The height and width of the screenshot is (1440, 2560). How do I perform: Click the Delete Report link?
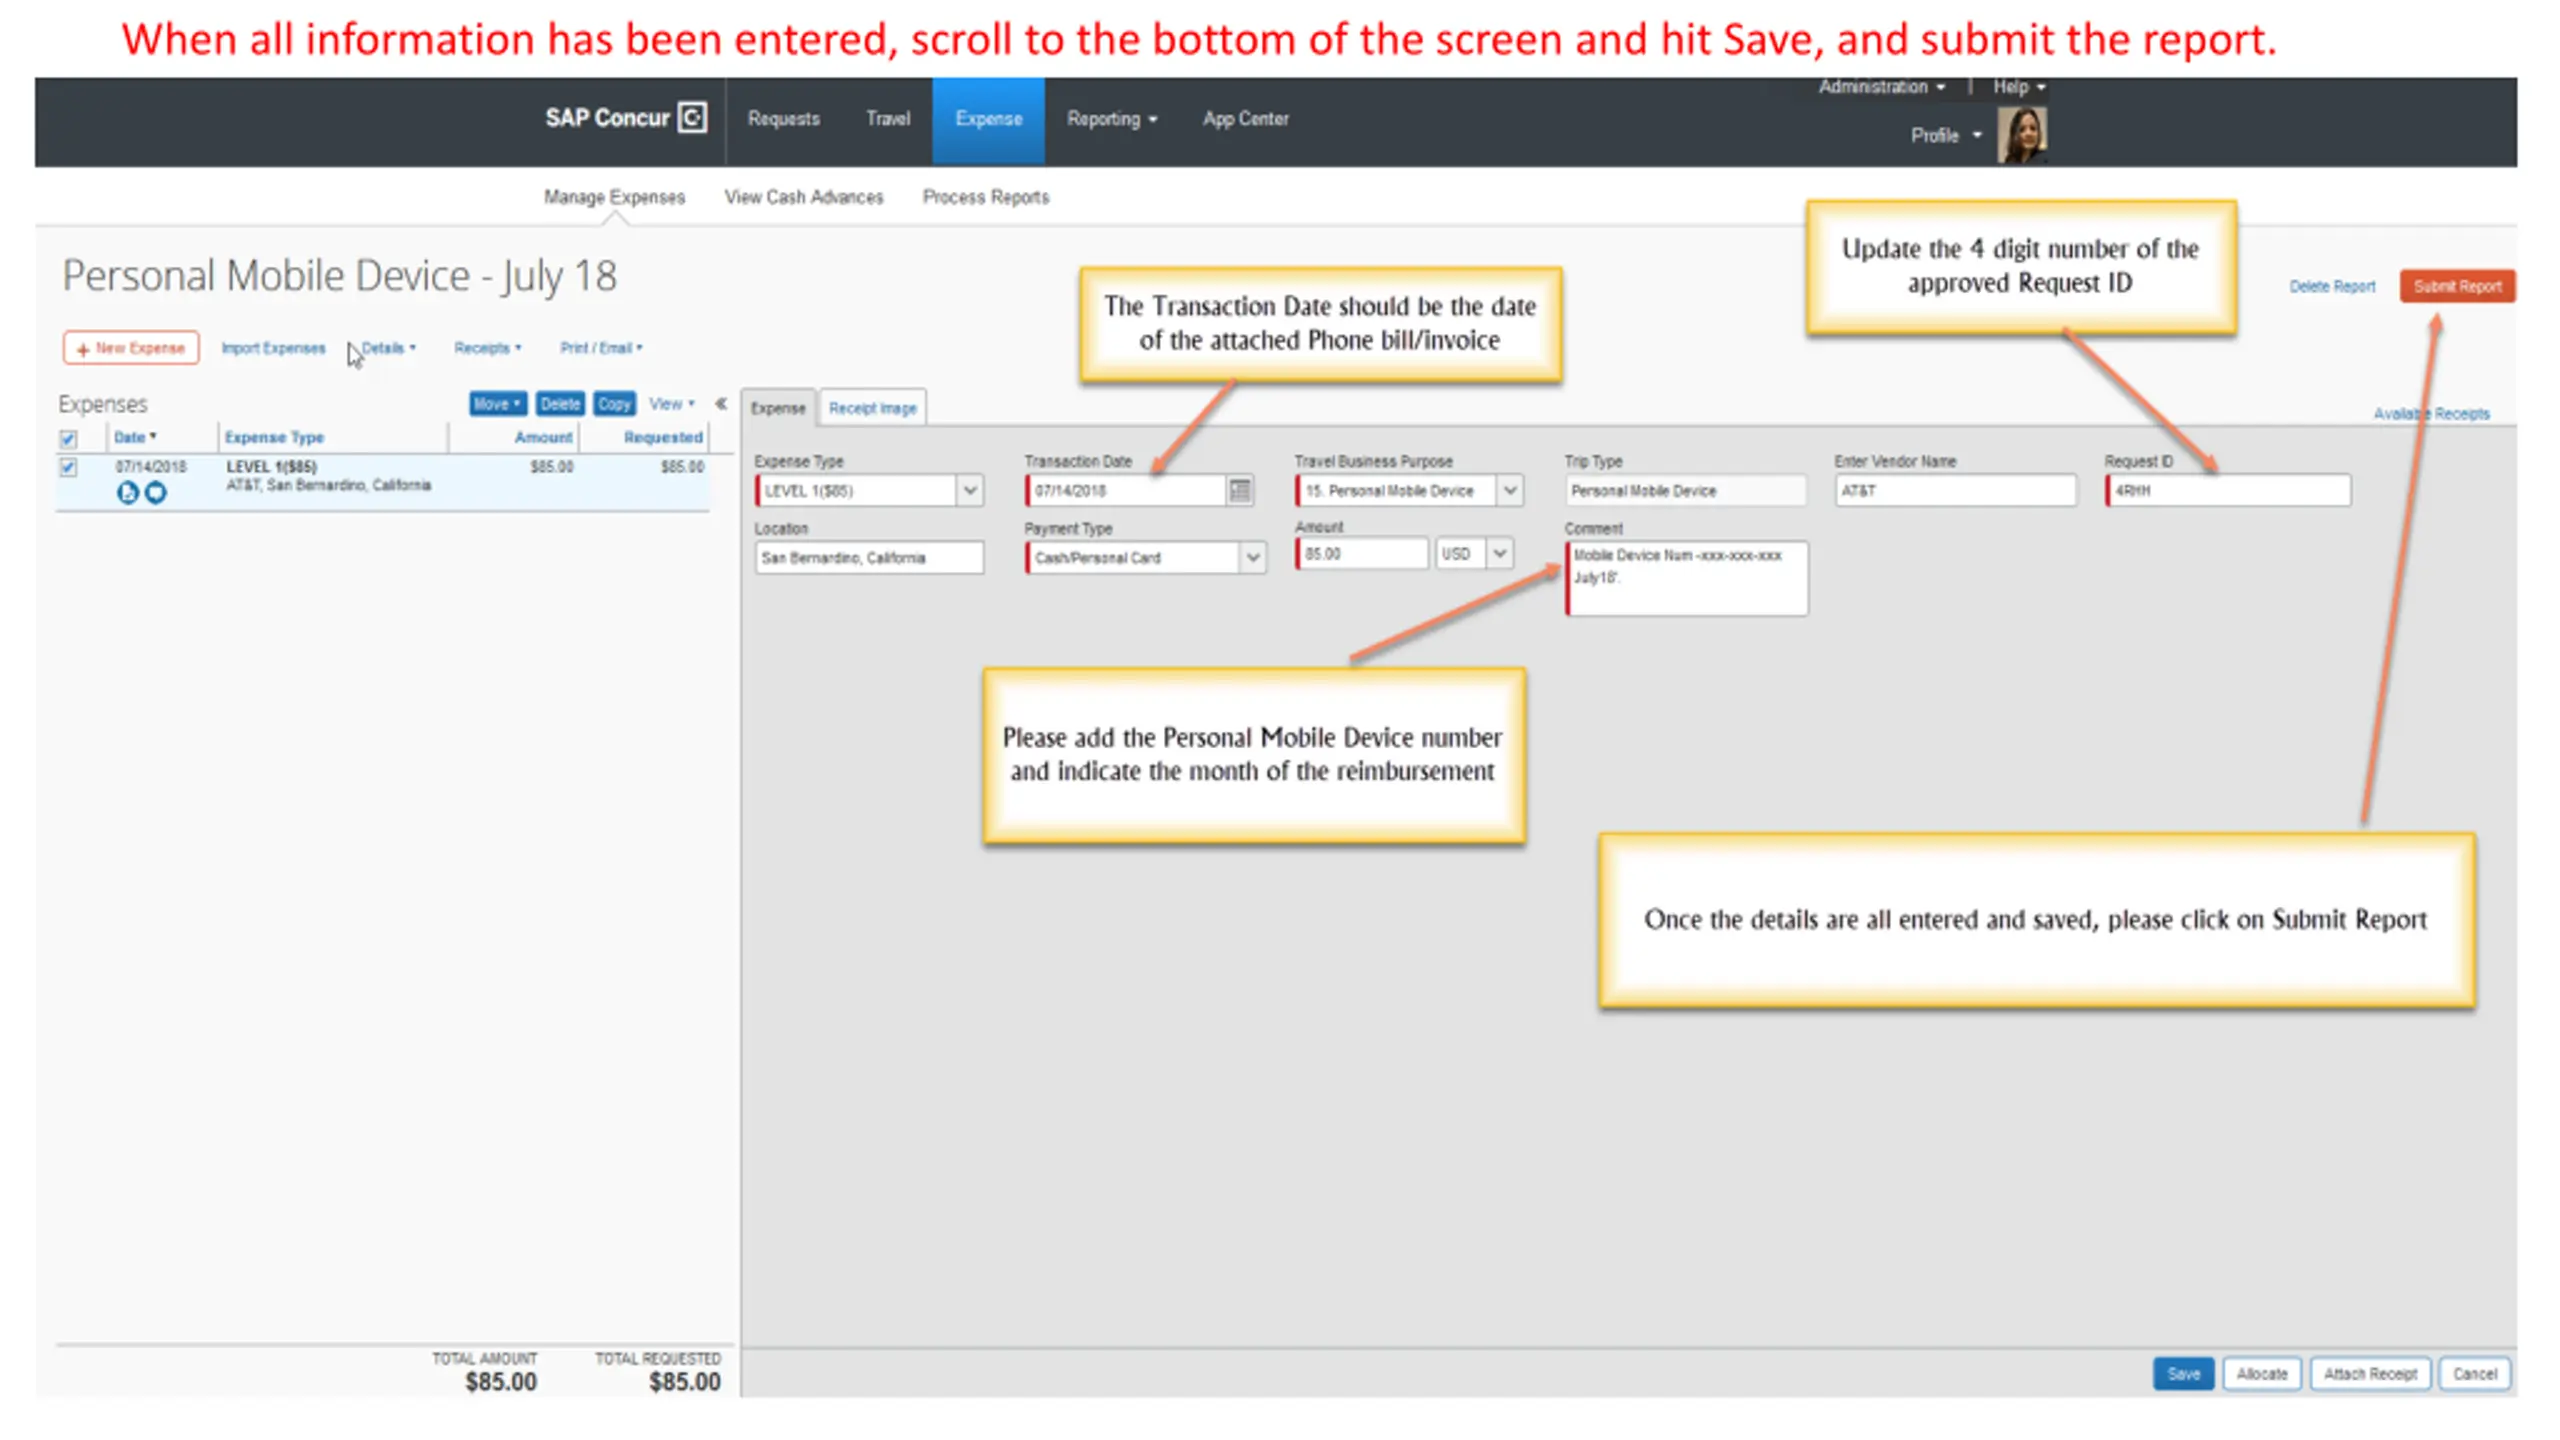pos(2331,286)
